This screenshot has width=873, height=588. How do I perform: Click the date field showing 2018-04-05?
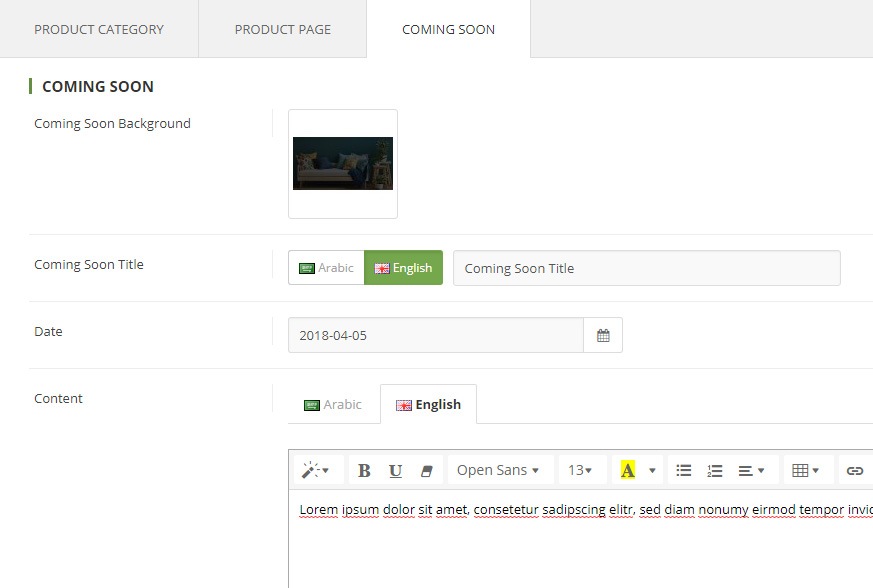click(x=436, y=335)
